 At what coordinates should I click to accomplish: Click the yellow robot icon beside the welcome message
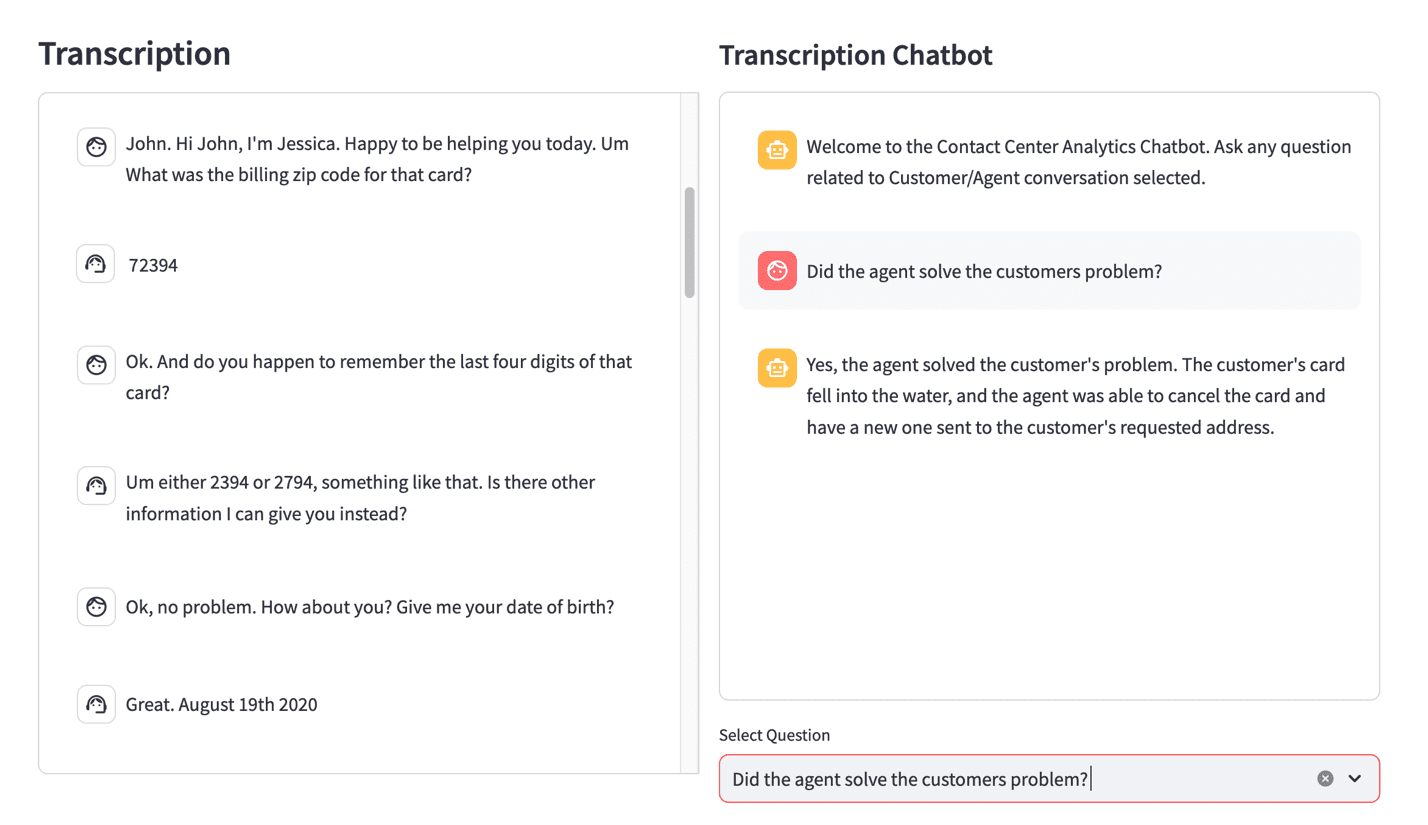(x=777, y=150)
